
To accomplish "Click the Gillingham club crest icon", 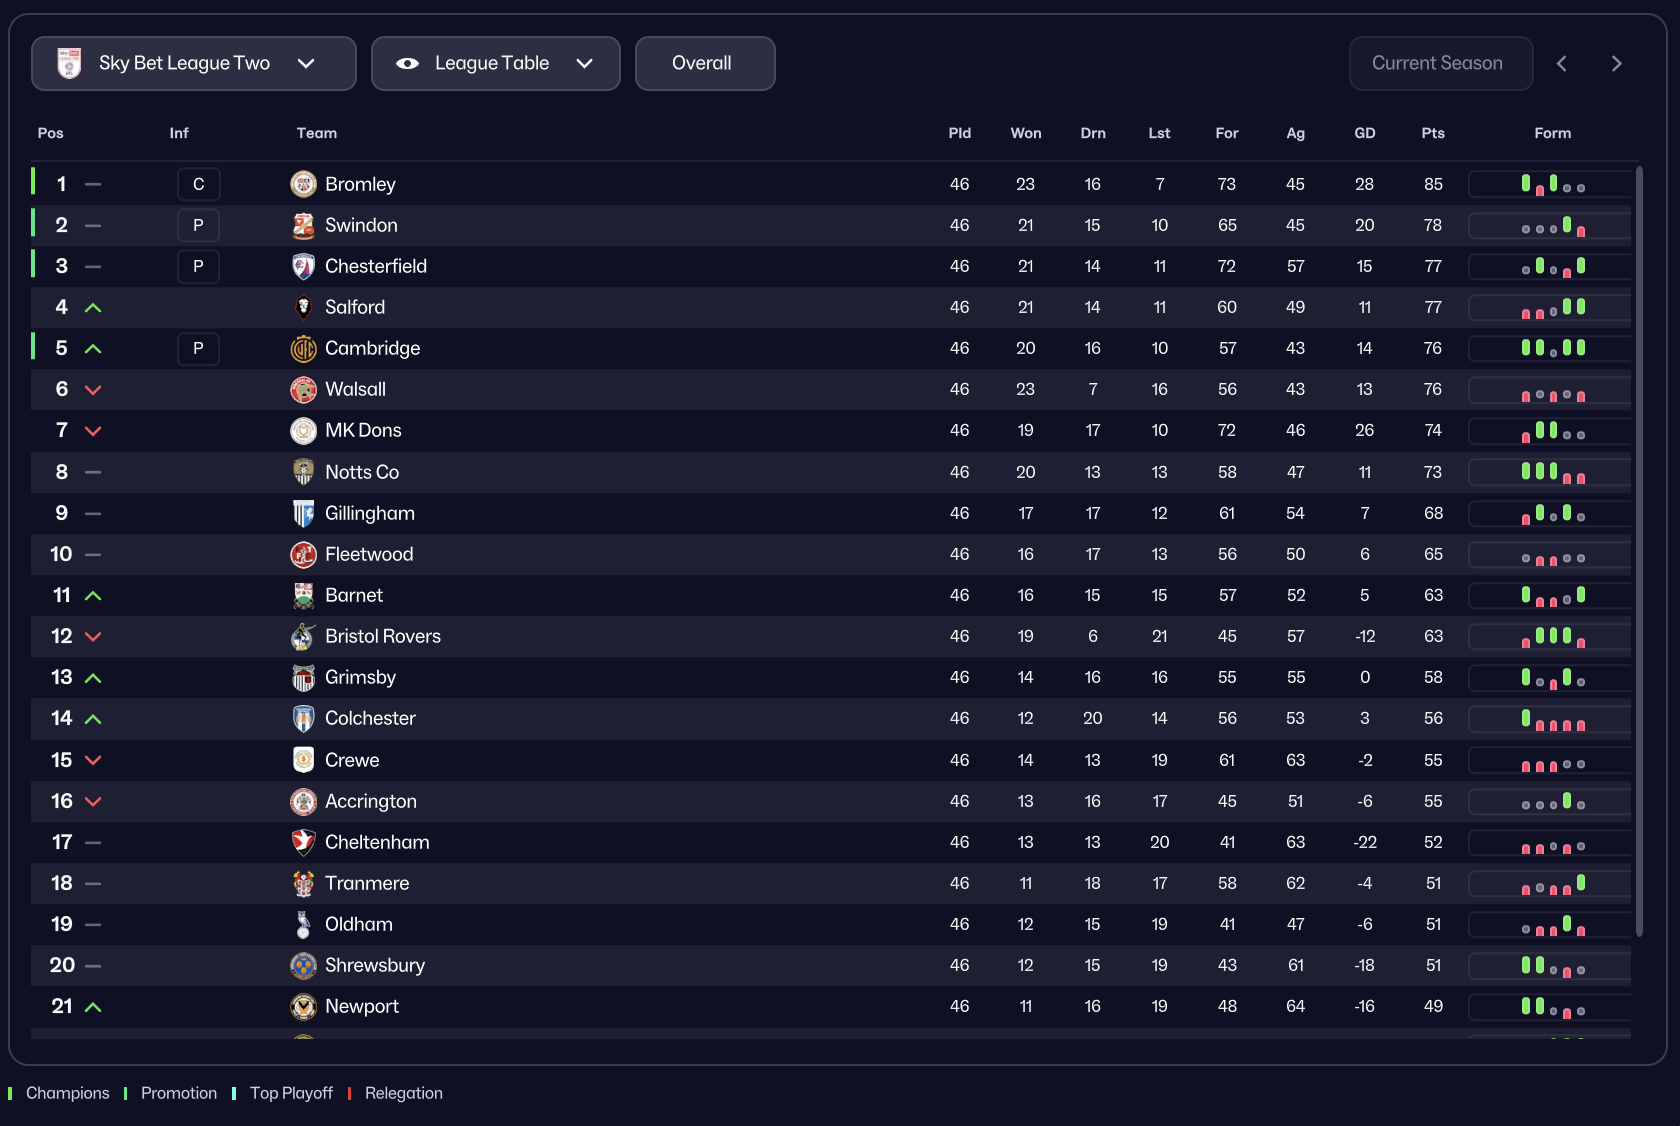I will 303,513.
